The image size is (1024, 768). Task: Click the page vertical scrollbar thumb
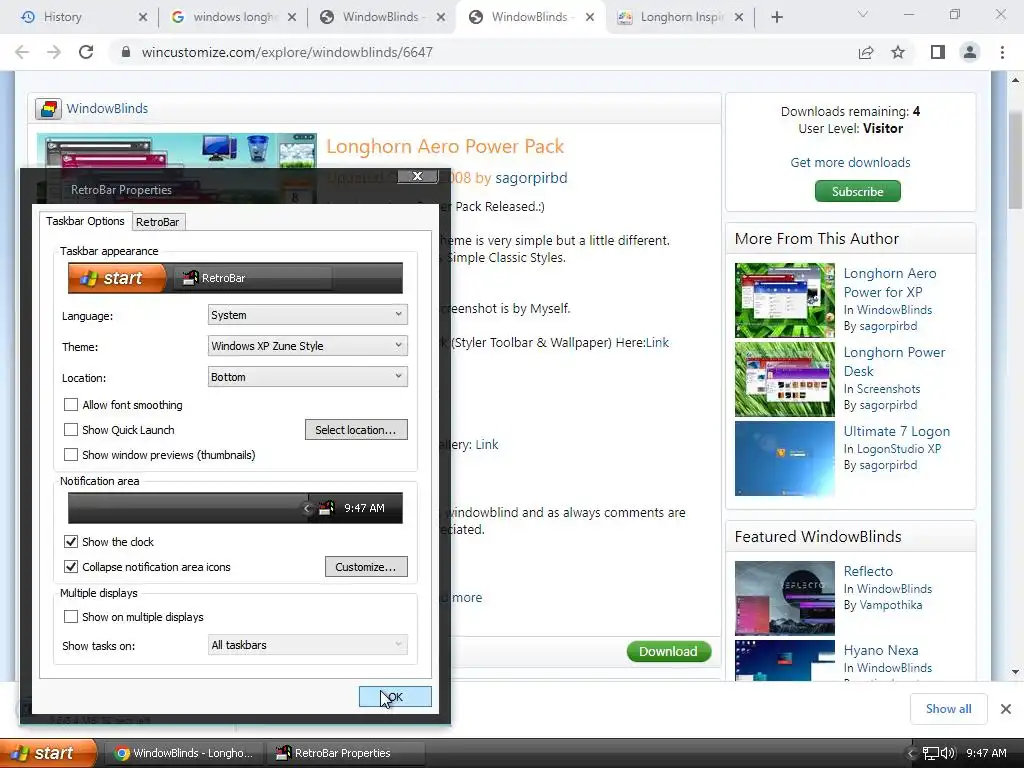(x=1015, y=160)
